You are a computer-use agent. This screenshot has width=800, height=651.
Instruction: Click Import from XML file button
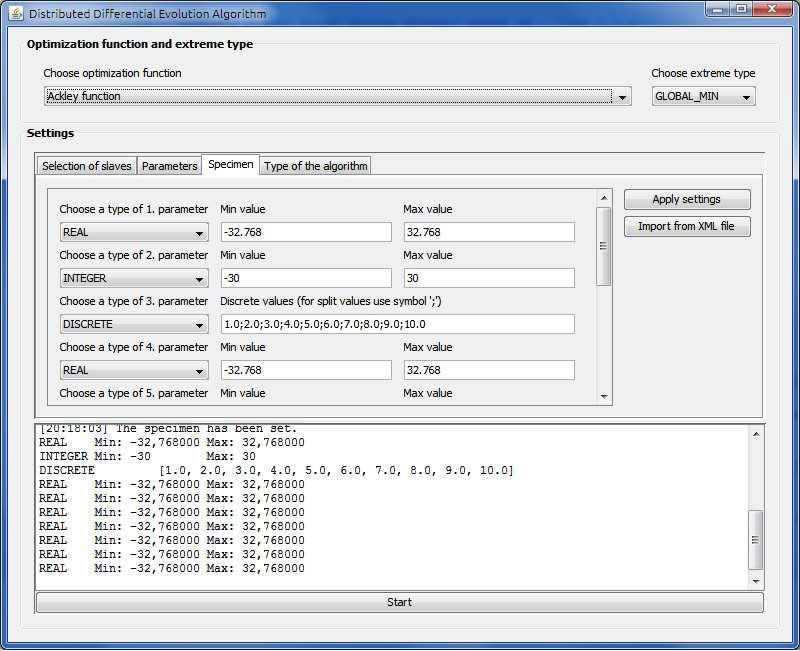coord(687,227)
